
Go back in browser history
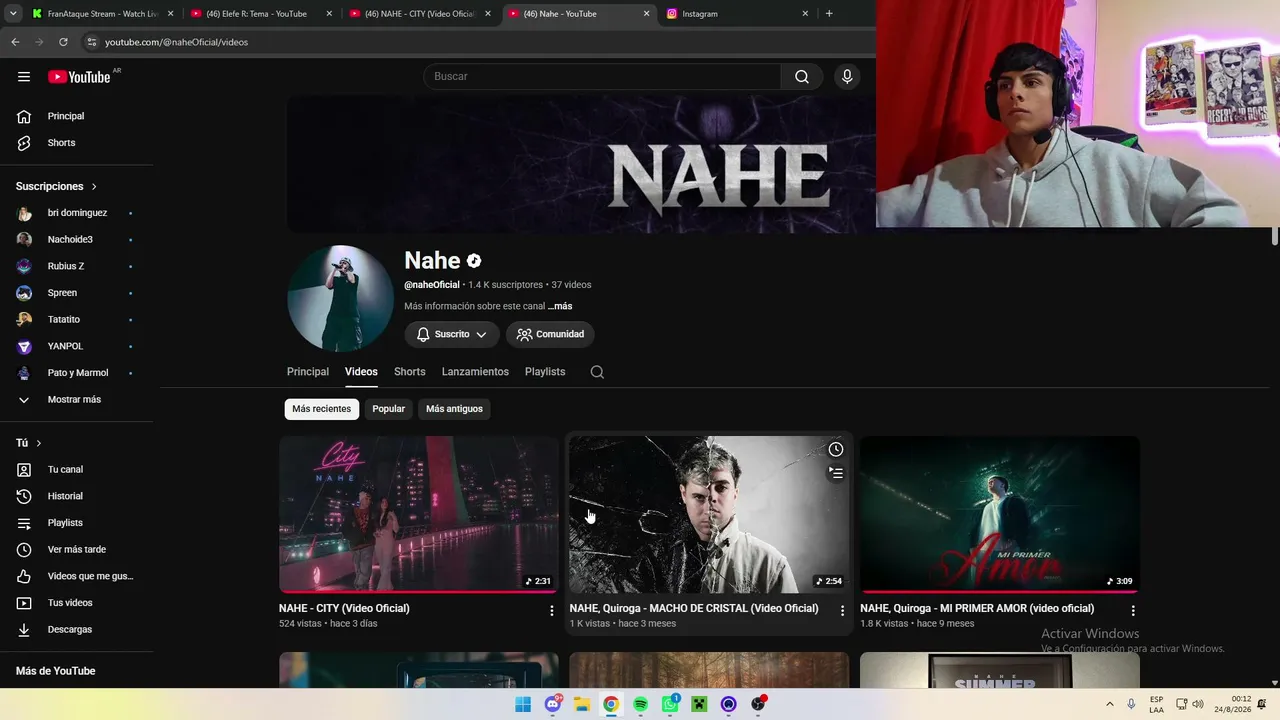15,42
